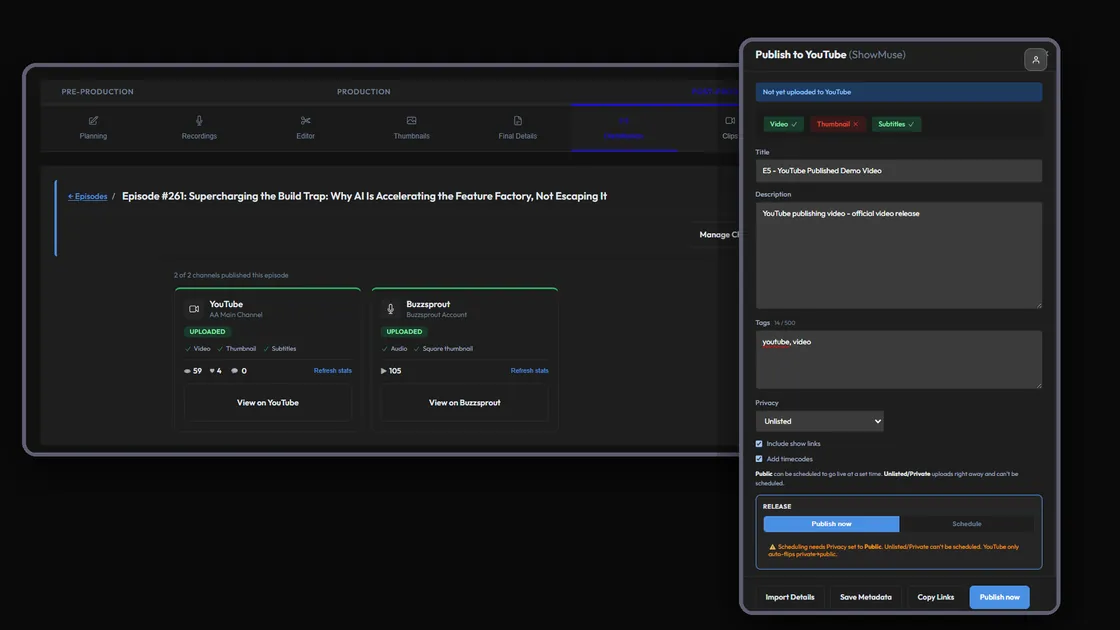Open the Thumbnails tab

point(411,127)
